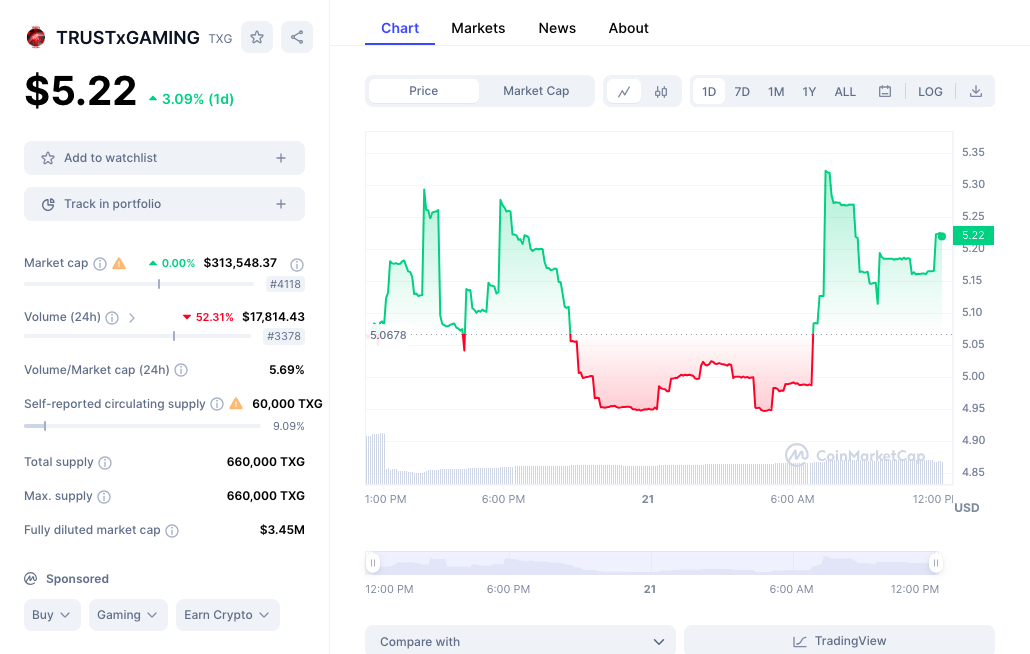Click the plus icon in Track in portfolio
Screen dimensions: 1030x654
(x=280, y=204)
